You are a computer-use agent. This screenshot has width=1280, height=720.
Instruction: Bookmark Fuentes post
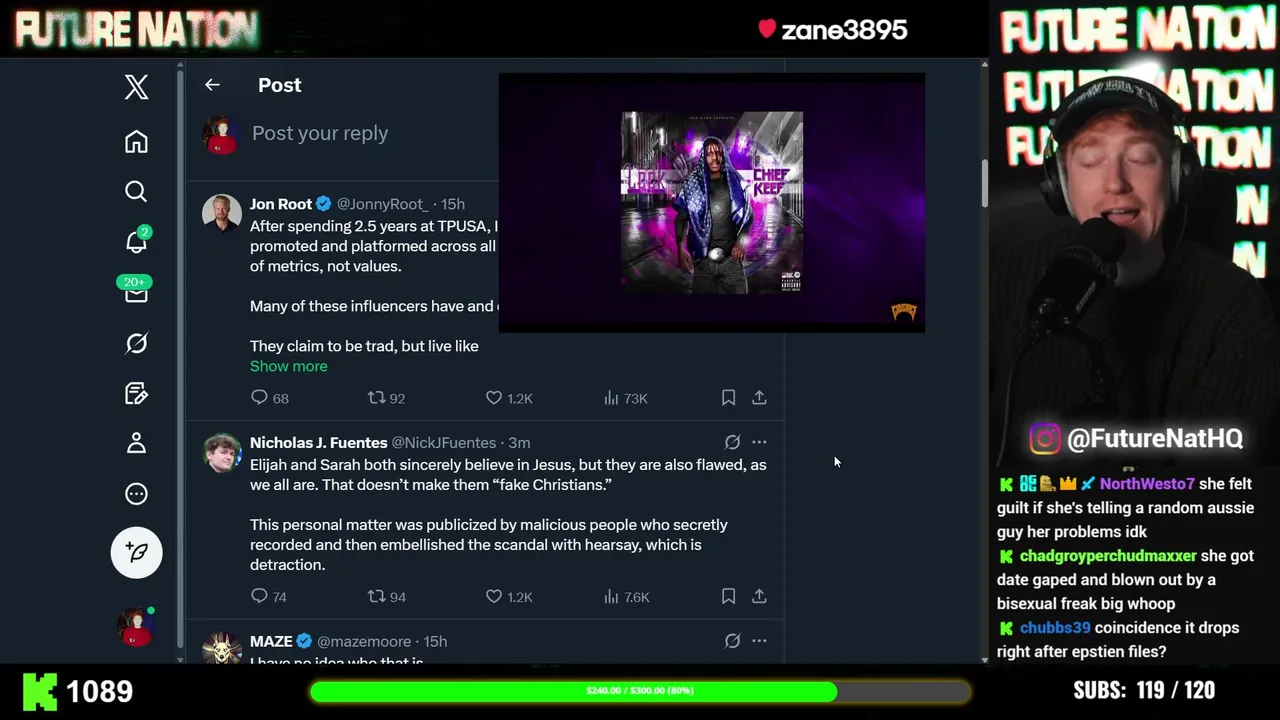(728, 597)
